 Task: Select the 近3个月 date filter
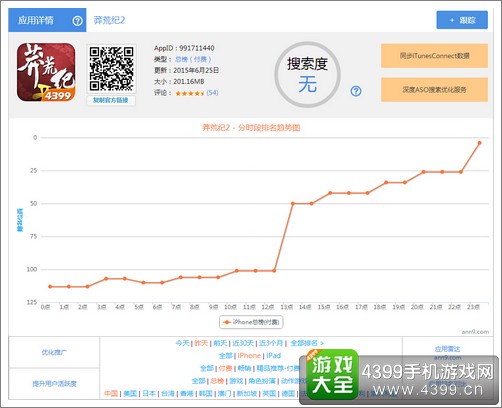(x=271, y=343)
